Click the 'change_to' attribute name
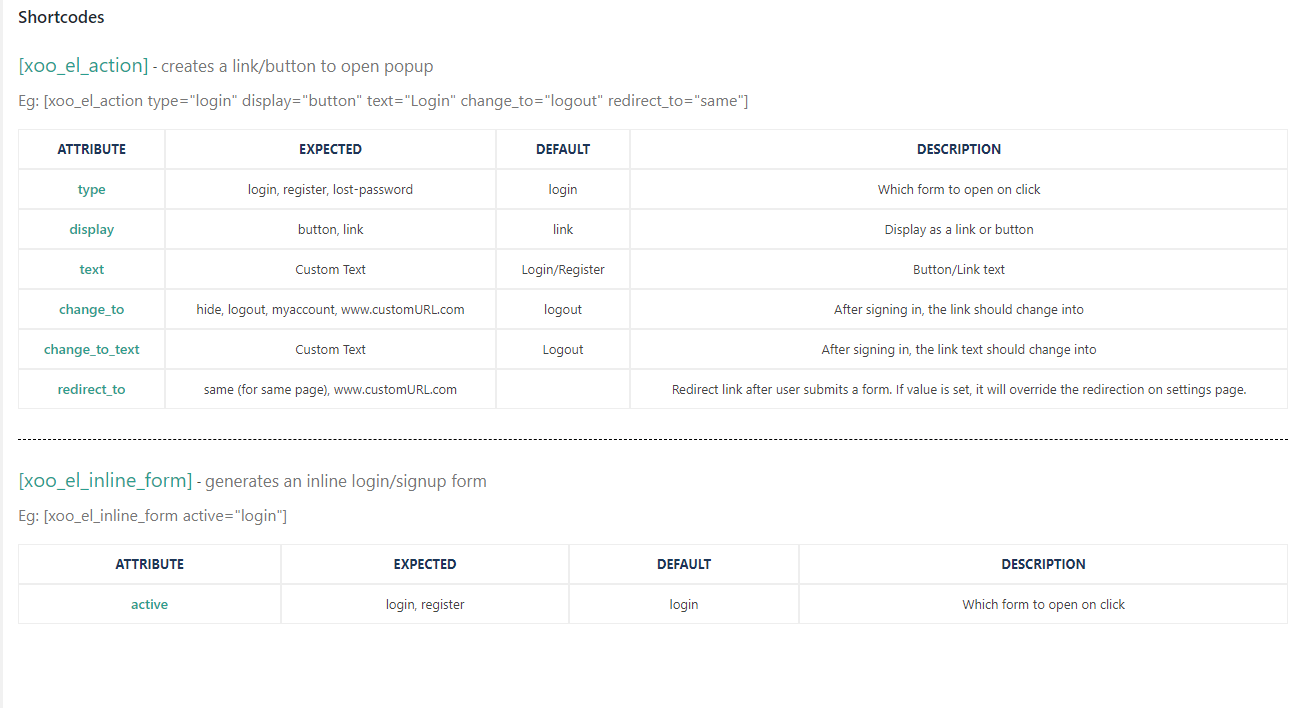 pyautogui.click(x=92, y=310)
